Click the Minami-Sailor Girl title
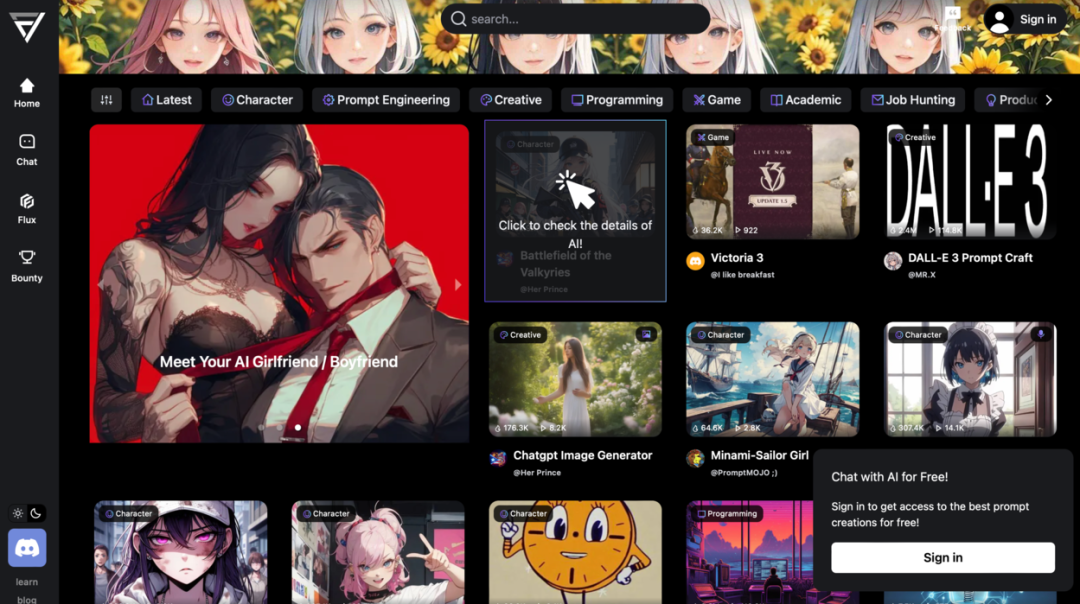 [759, 455]
